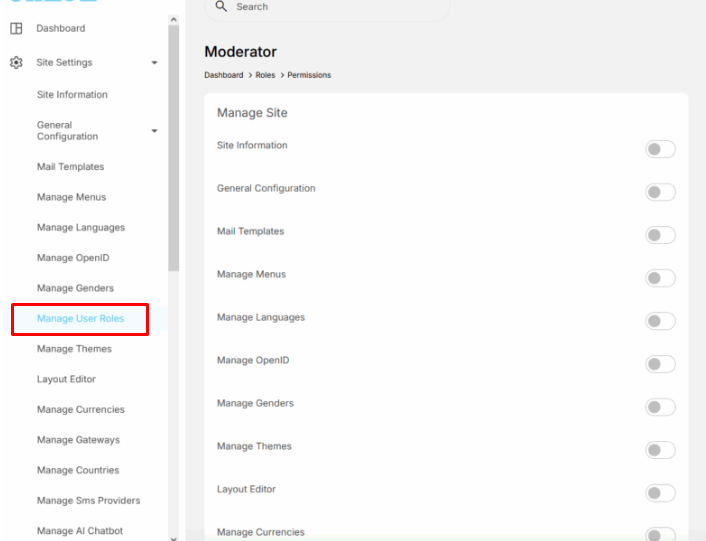Screen dimensions: 706x541
Task: Toggle the Manage OpenID permission
Action: (x=660, y=364)
